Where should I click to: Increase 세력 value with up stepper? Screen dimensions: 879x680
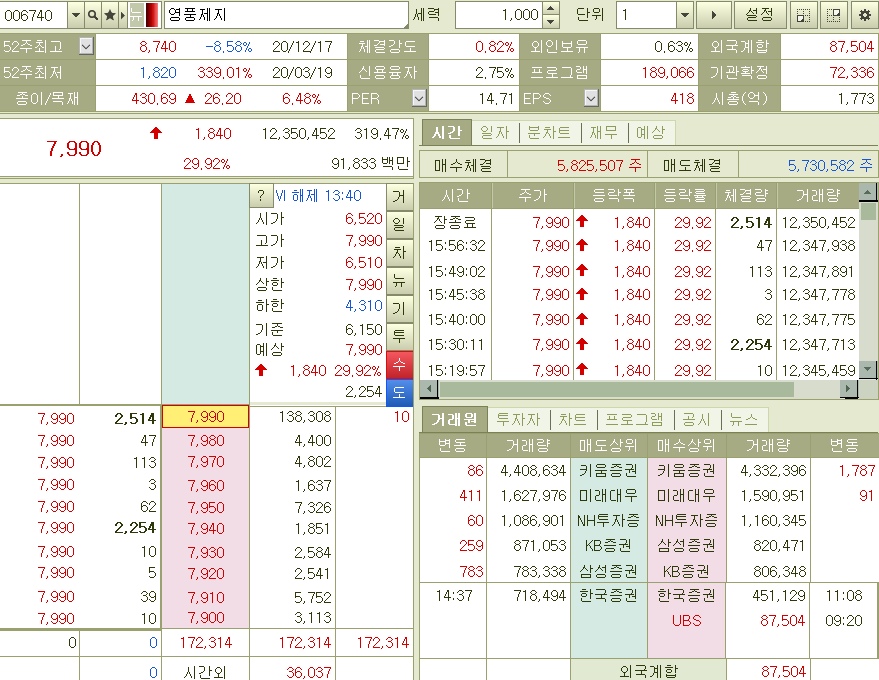[551, 9]
